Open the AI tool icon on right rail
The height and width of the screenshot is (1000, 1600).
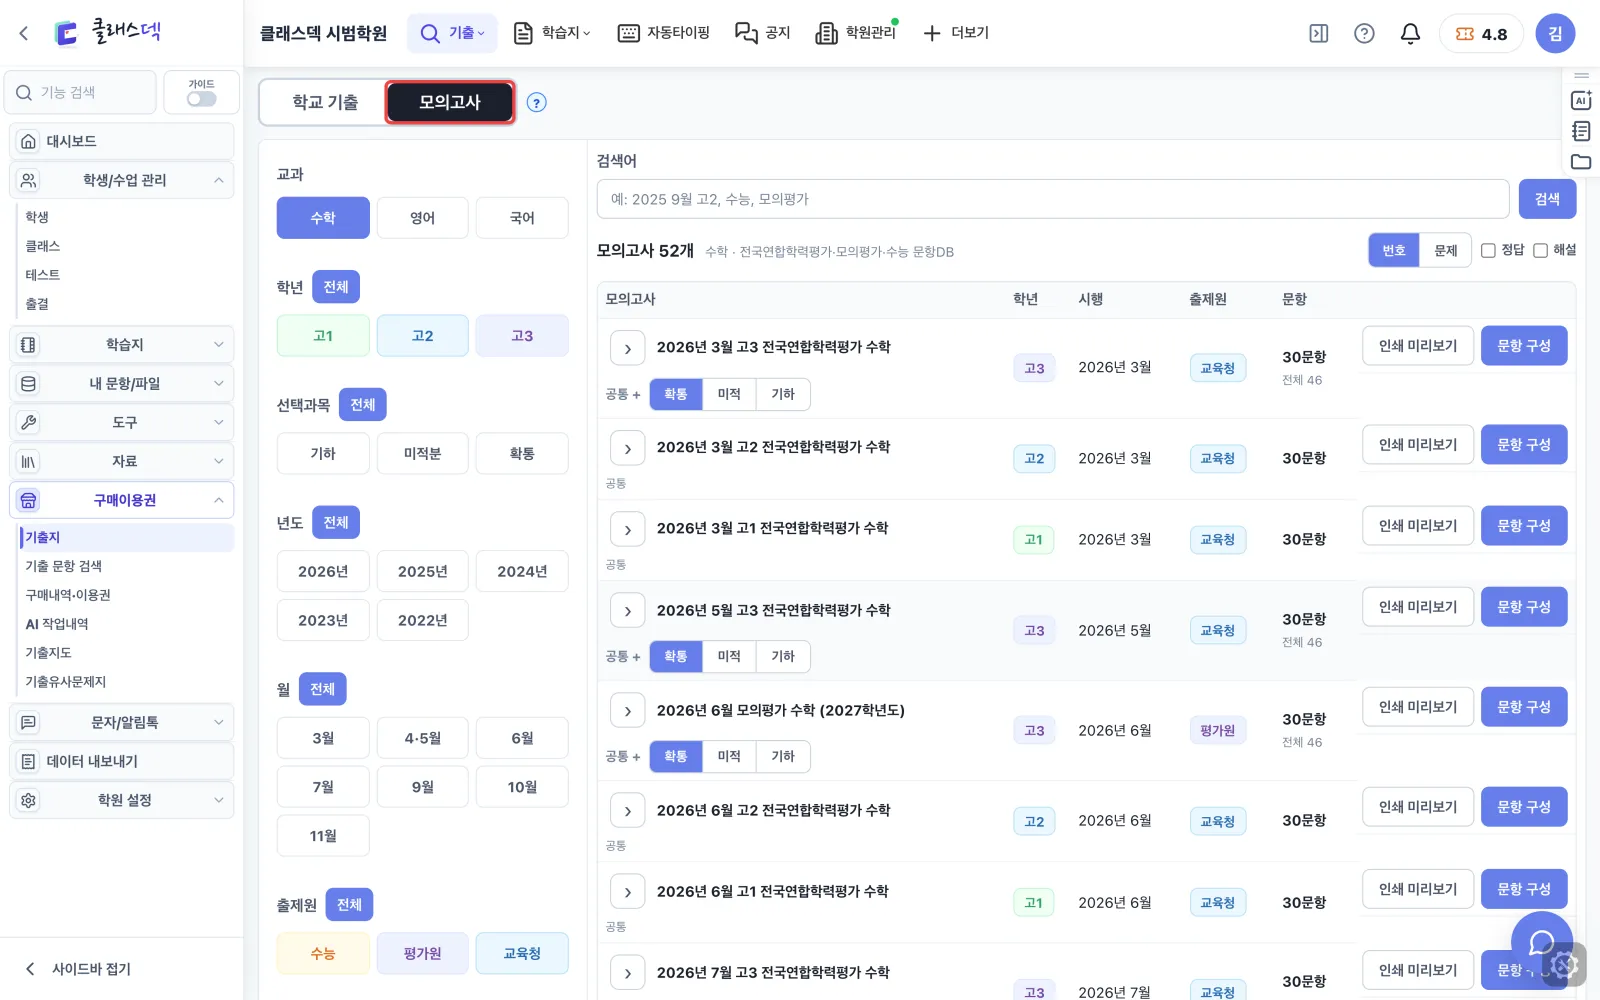click(1581, 100)
